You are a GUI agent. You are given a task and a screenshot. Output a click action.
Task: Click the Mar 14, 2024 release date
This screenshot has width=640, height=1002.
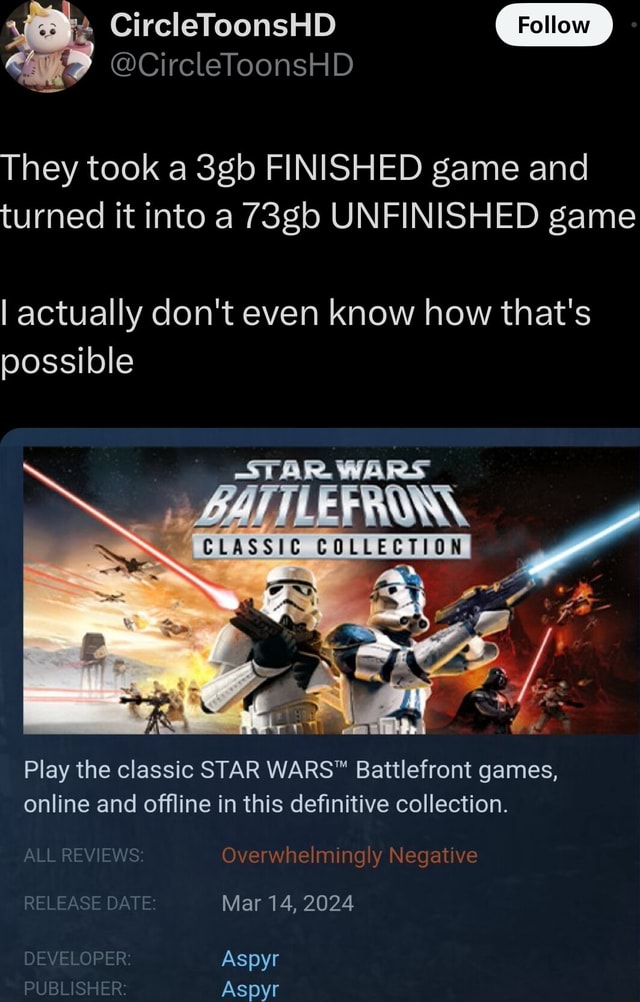[x=287, y=903]
